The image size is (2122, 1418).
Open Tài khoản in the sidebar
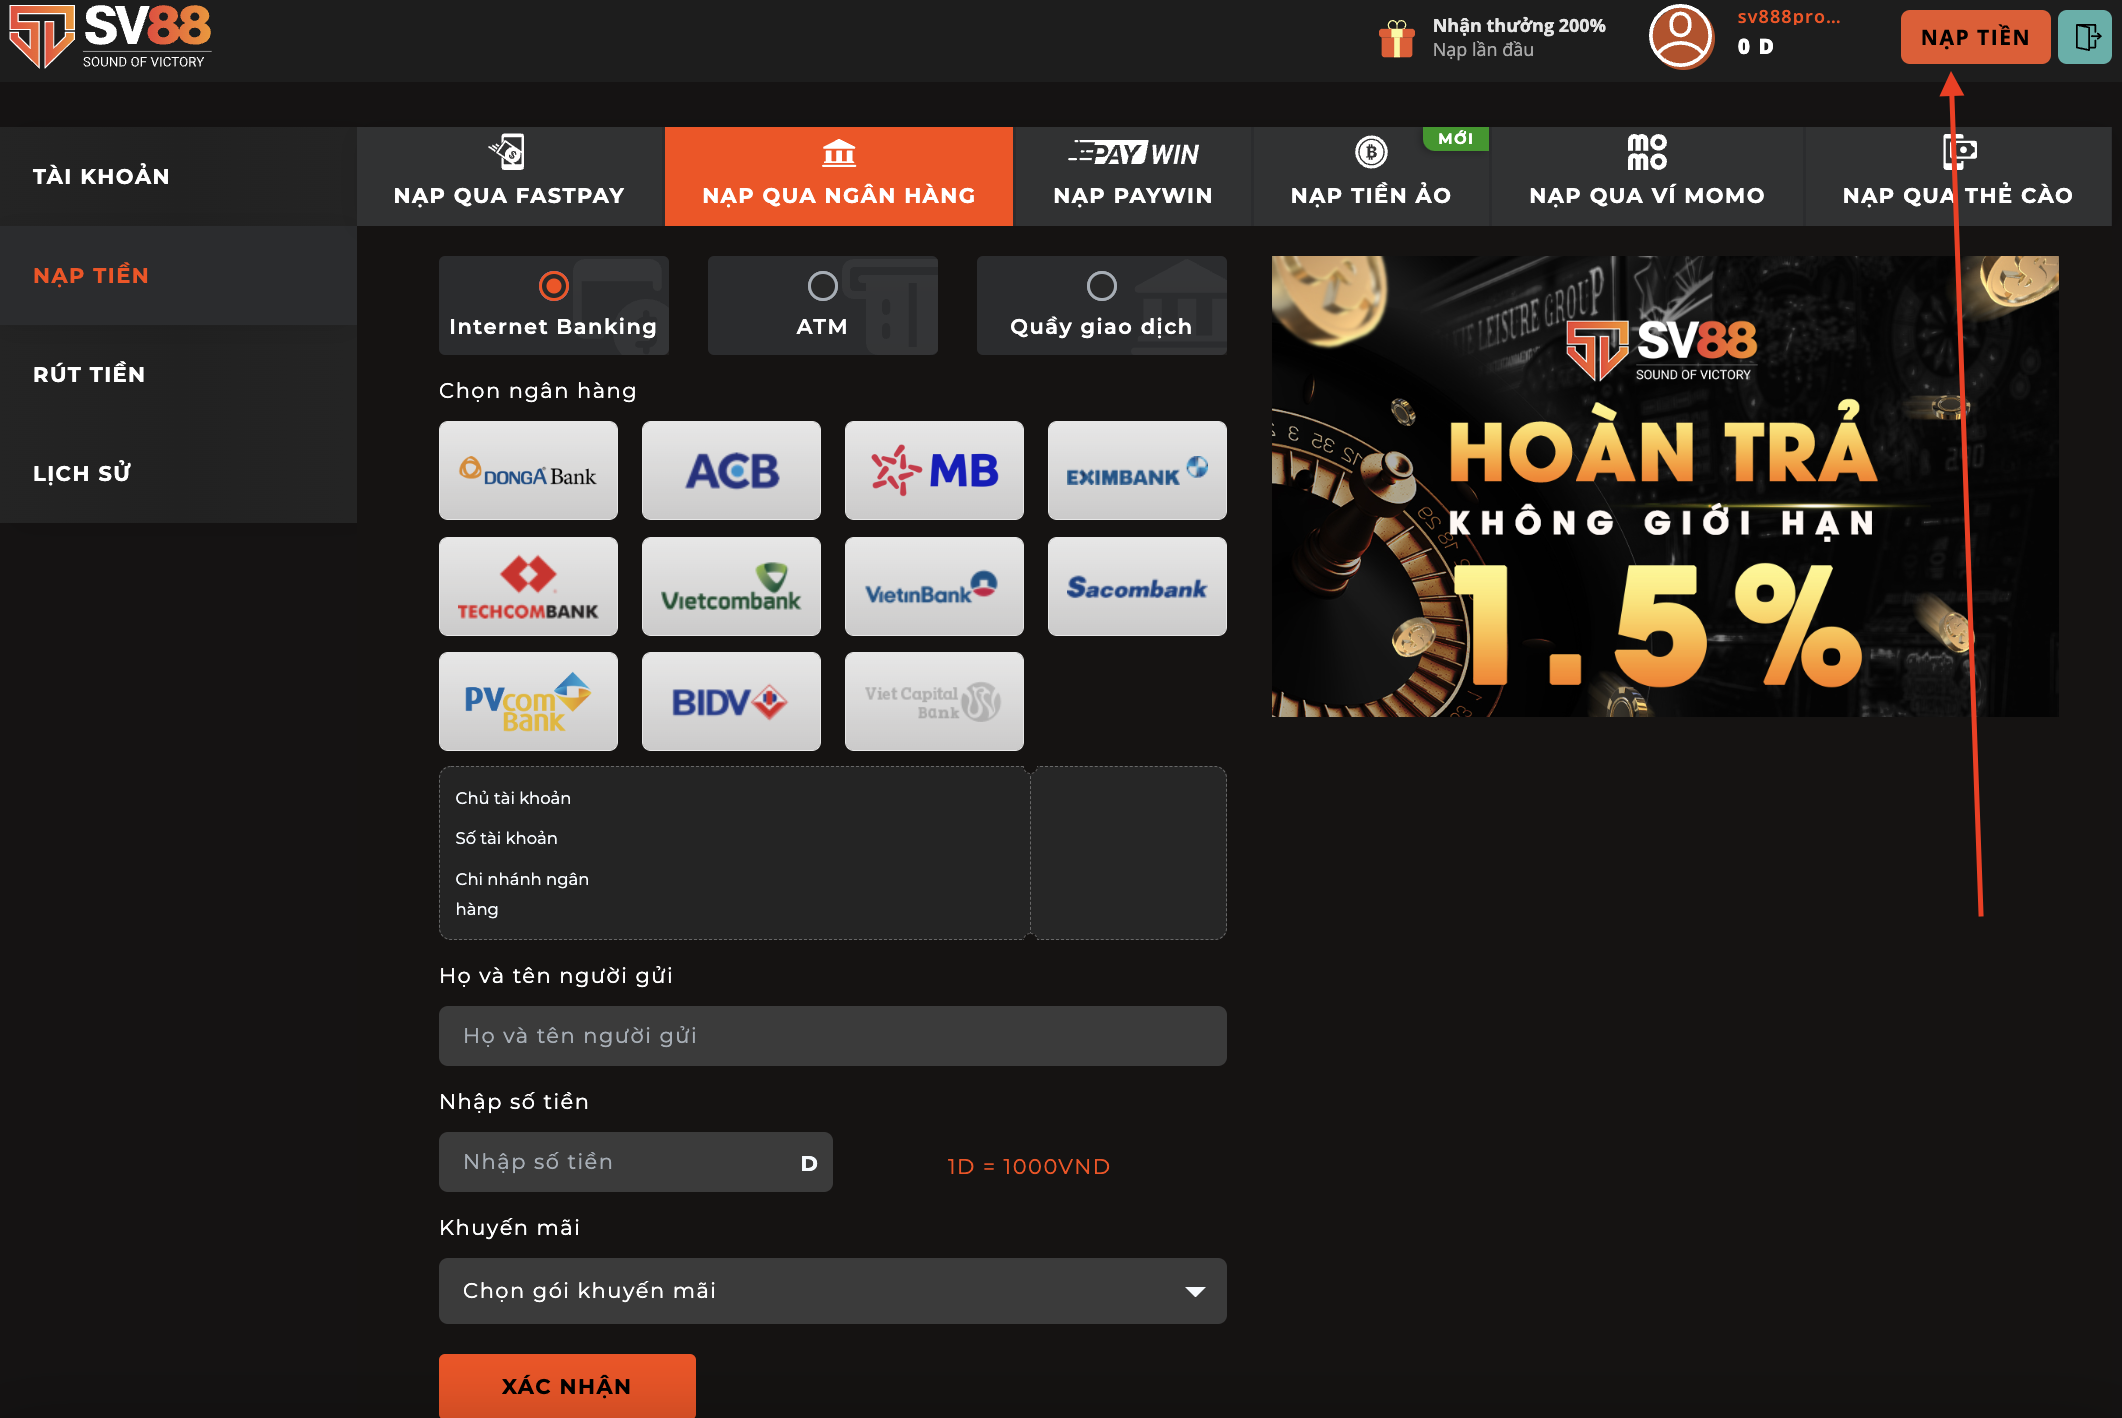pos(178,176)
